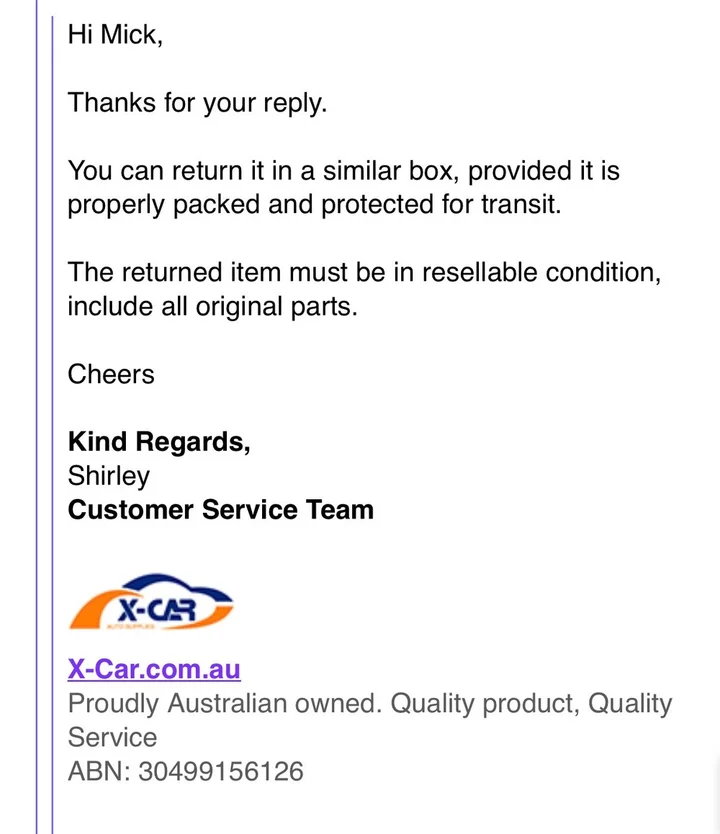Screen dimensions: 720x834
Task: Click the 'returned item must be in resellable condition' line
Action: click(364, 272)
